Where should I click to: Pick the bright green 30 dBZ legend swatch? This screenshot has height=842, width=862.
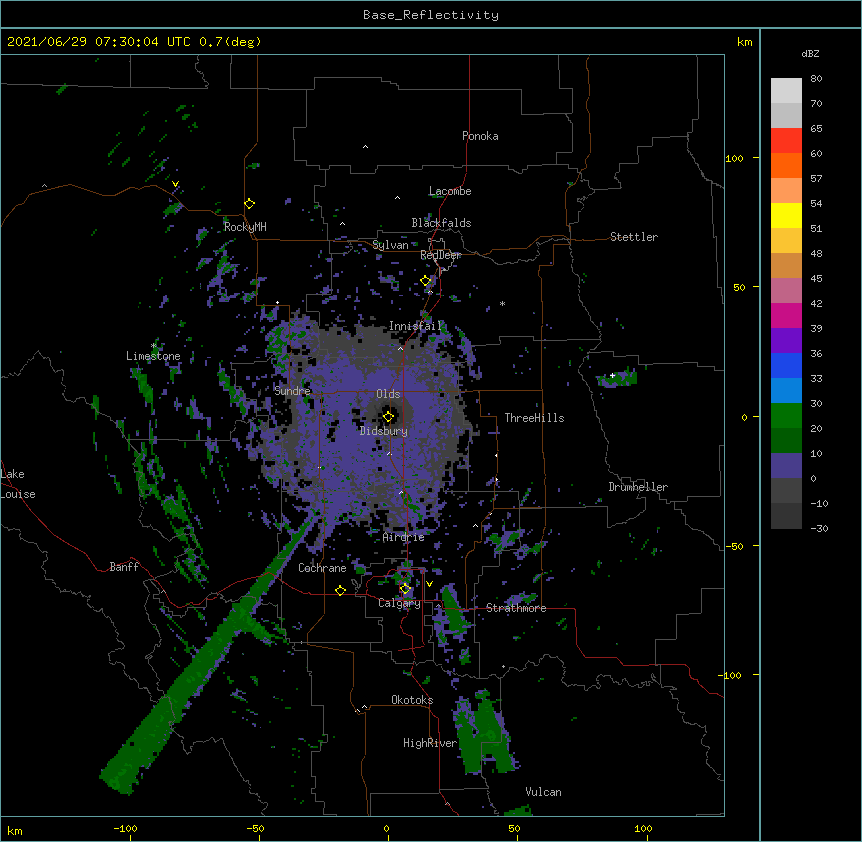786,416
